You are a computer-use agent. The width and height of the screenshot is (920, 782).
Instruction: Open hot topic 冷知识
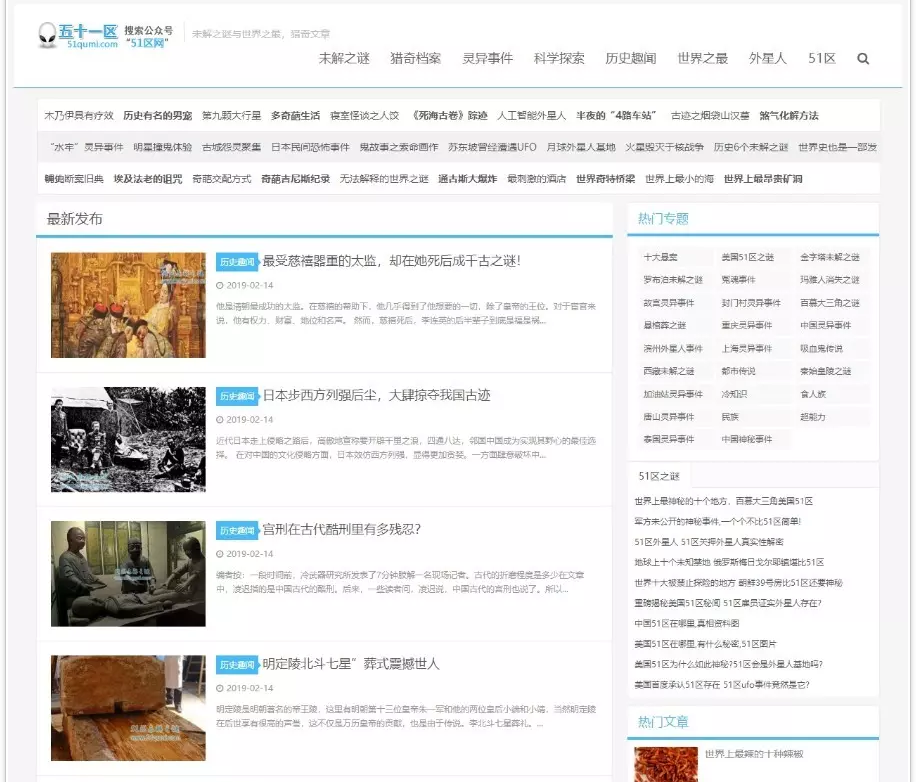[x=734, y=394]
